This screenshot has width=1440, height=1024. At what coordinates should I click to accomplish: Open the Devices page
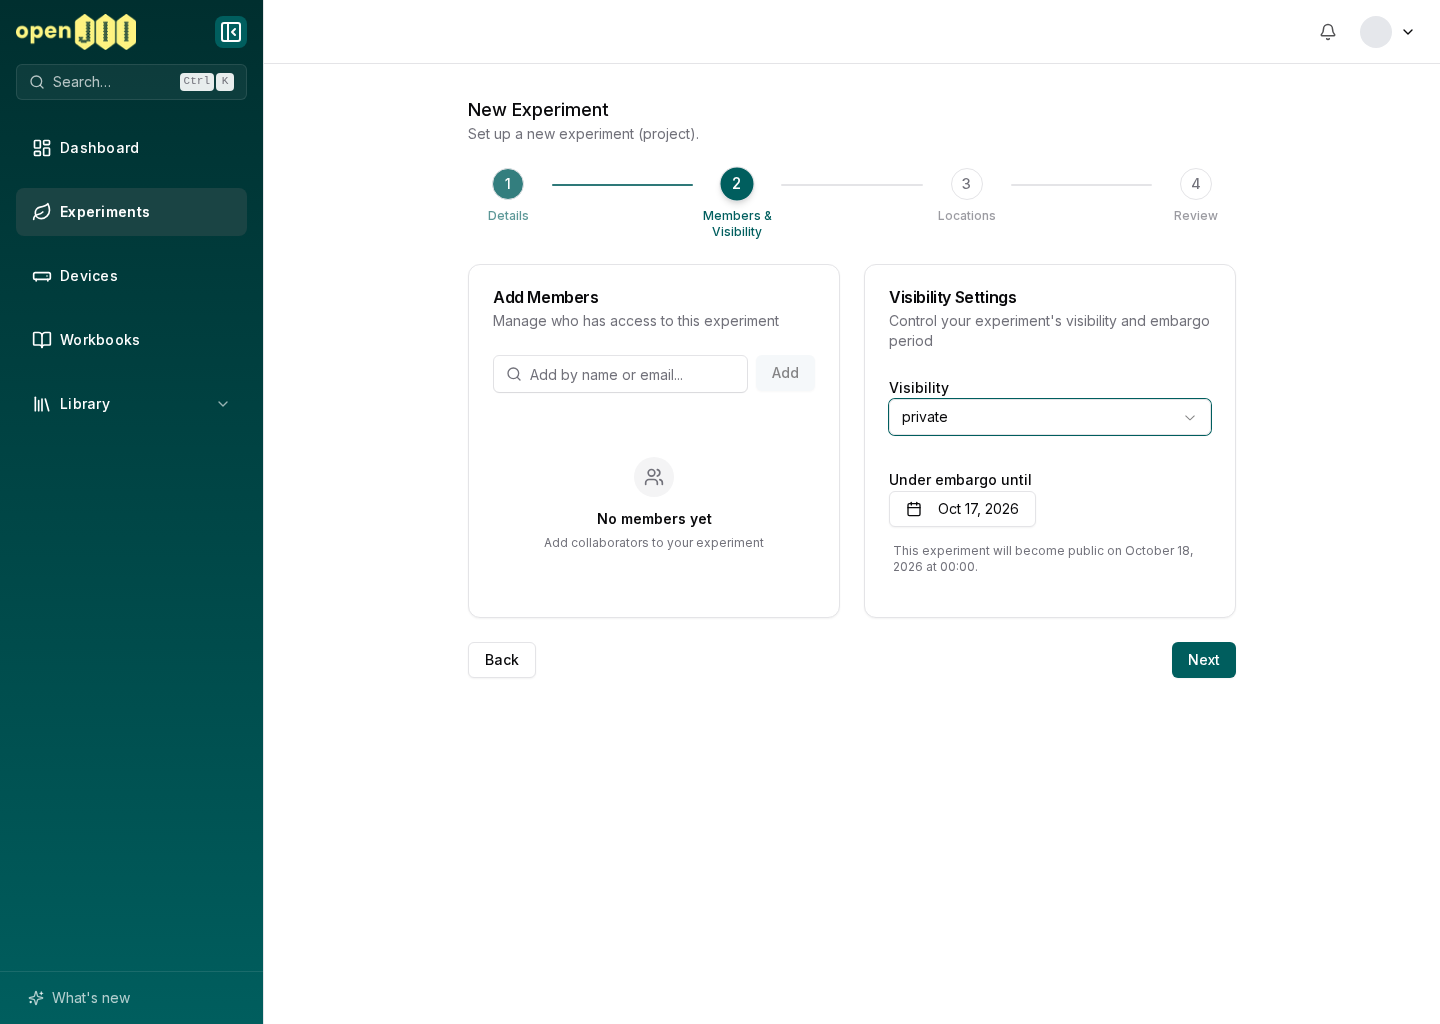click(131, 276)
